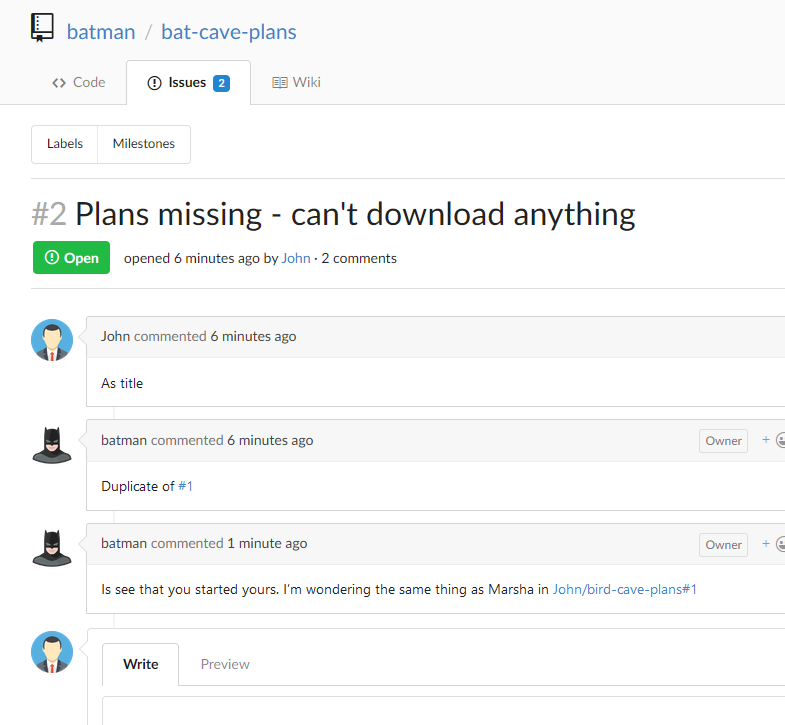Click the repository book icon

42,28
